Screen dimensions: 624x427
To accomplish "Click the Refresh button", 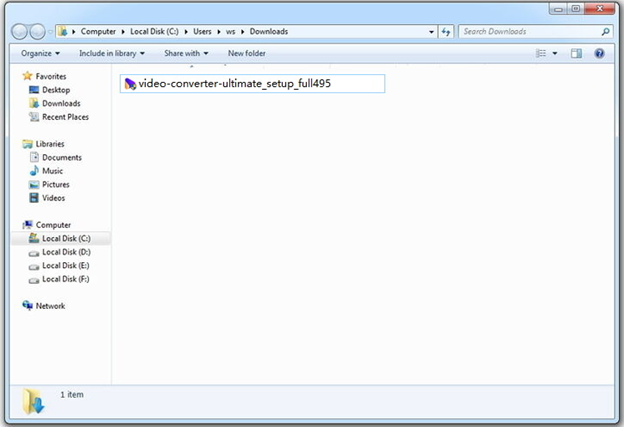I will click(x=446, y=31).
